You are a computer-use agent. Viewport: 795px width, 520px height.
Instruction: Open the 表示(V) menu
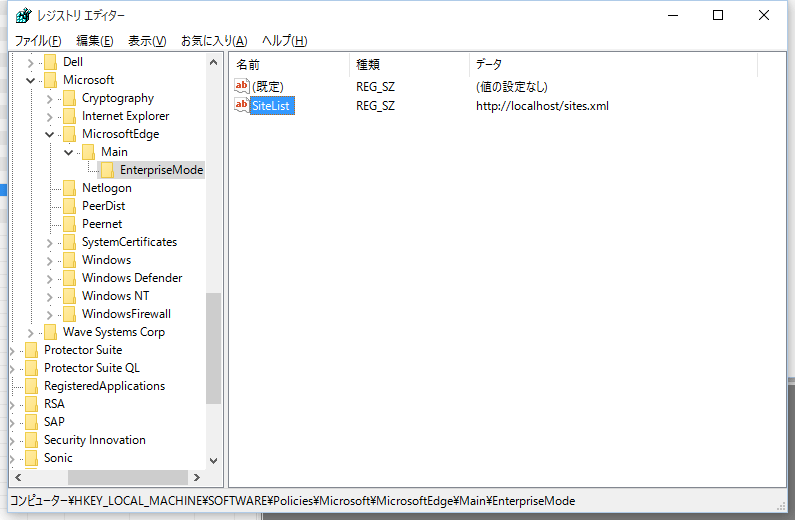click(x=147, y=41)
